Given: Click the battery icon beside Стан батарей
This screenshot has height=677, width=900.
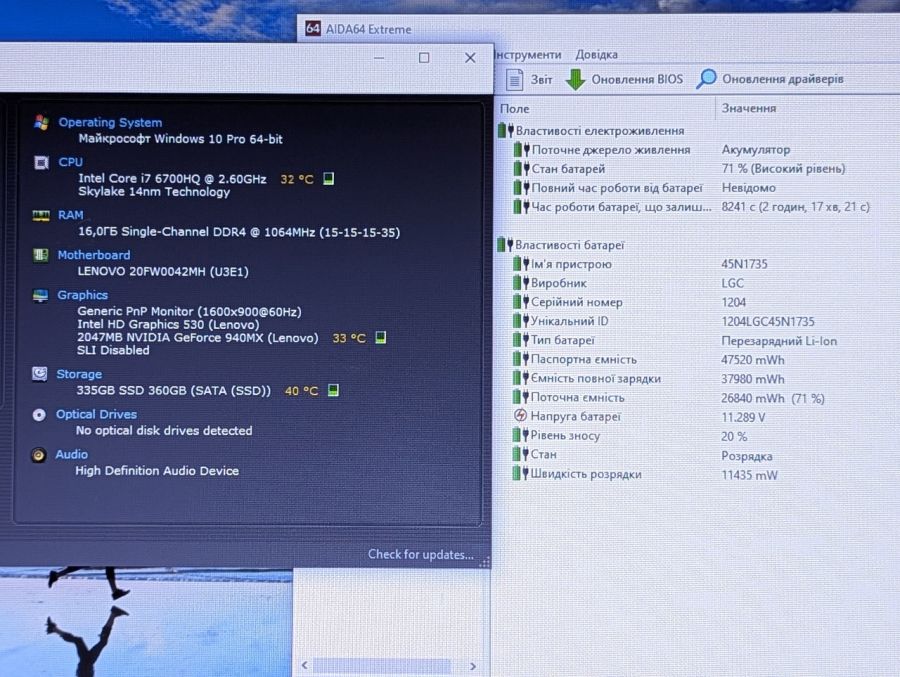Looking at the screenshot, I should [x=521, y=168].
